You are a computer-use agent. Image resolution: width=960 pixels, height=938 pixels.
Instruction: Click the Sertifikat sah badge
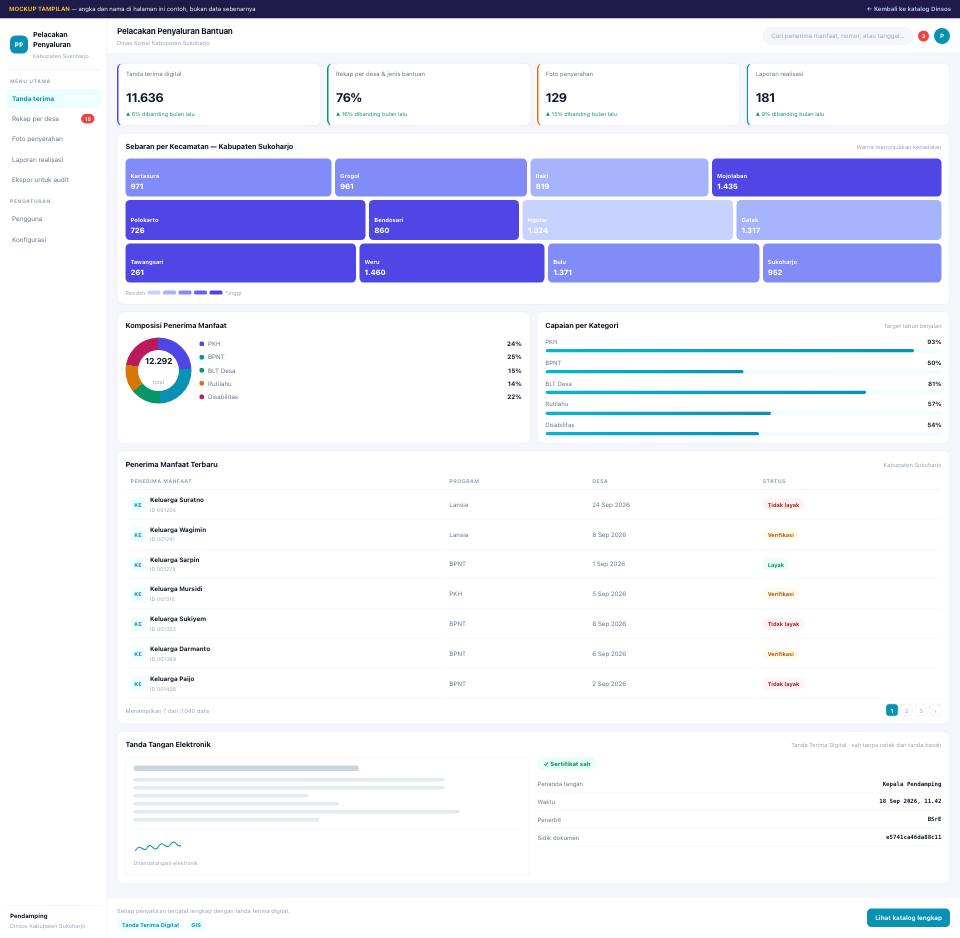pos(566,764)
